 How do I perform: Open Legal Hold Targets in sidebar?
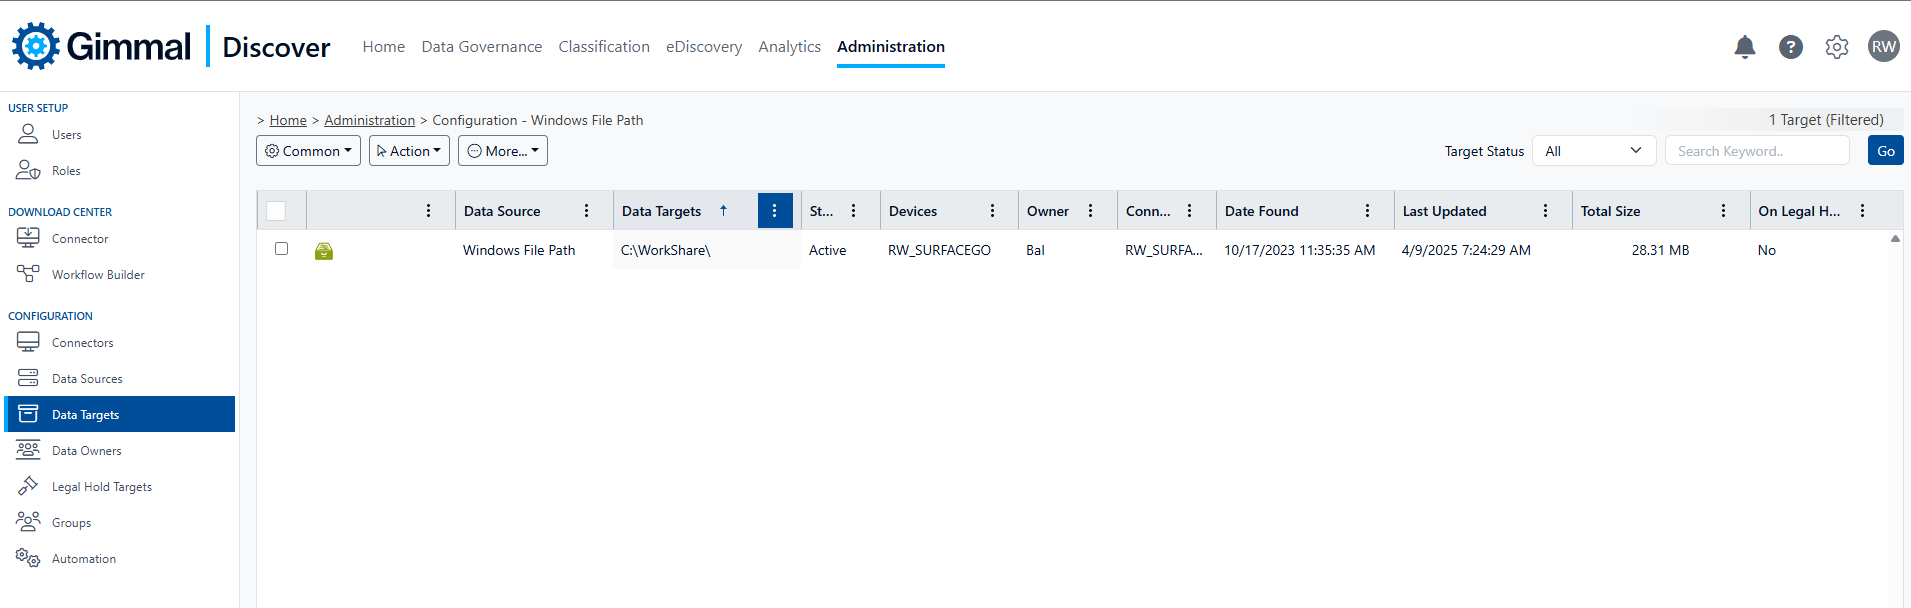click(101, 487)
